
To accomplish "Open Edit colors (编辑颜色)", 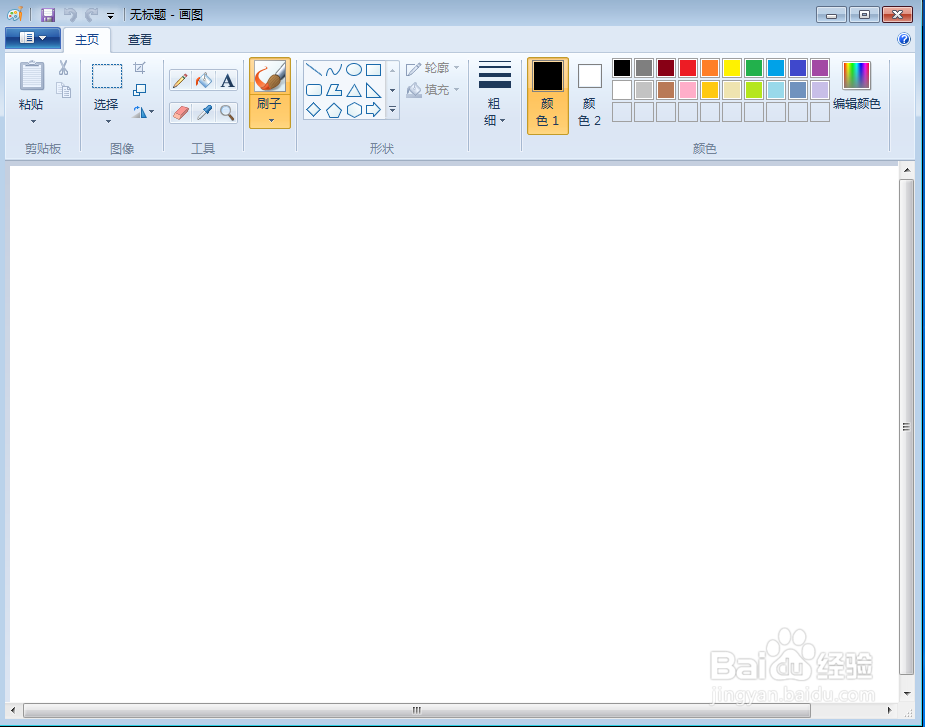I will [x=857, y=86].
